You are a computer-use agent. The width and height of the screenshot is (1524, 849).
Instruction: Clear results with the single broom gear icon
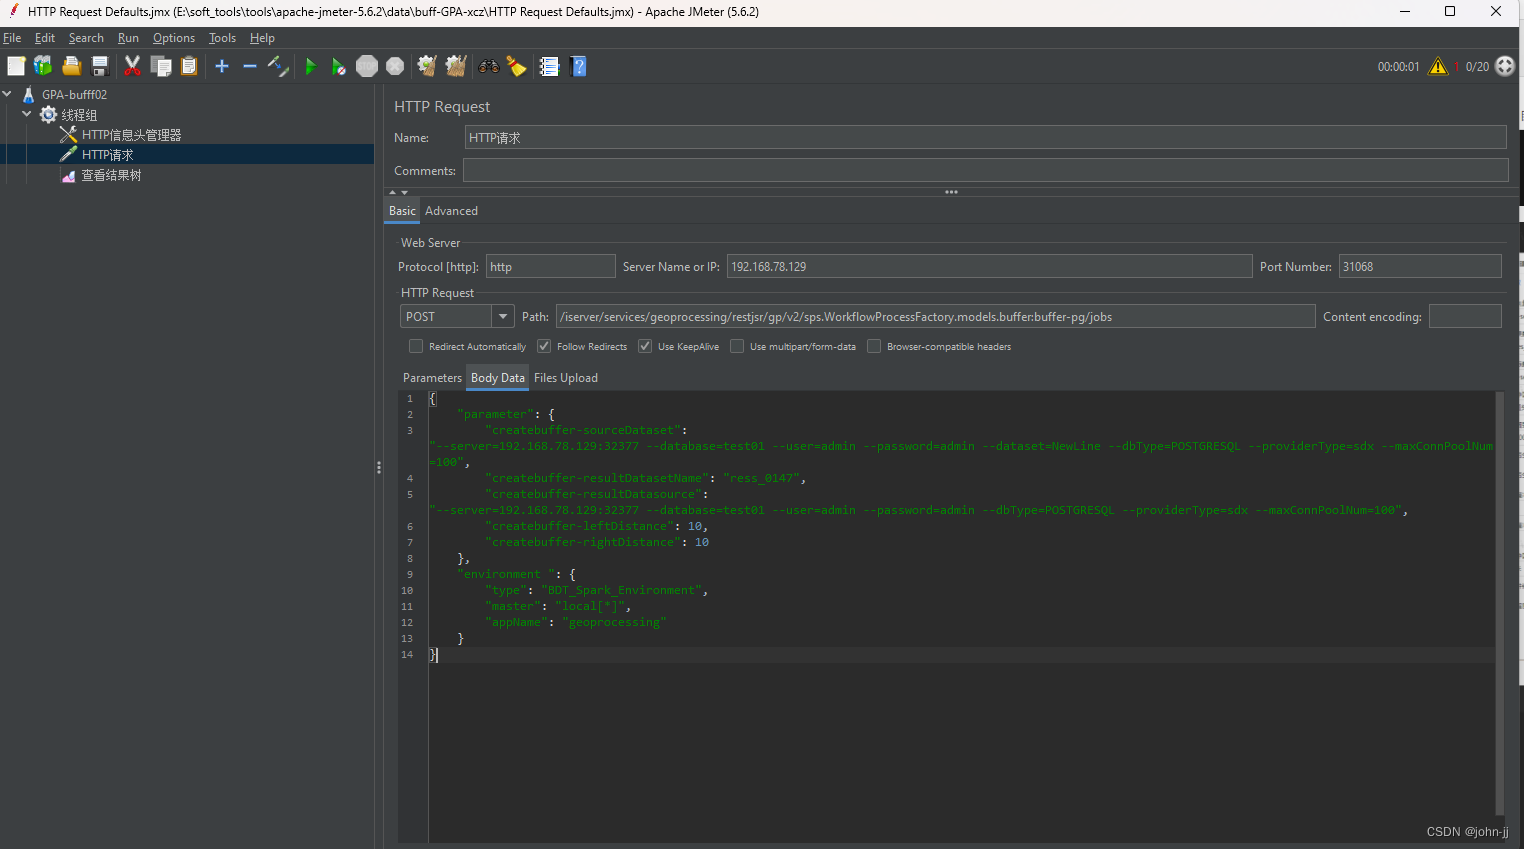click(x=427, y=66)
